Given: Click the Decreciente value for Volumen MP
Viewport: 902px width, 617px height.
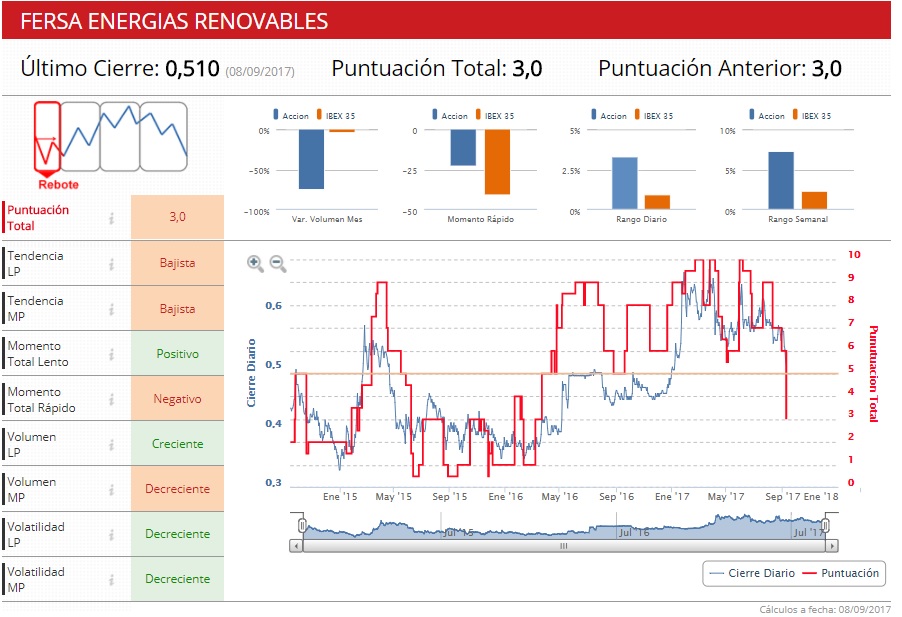Looking at the screenshot, I should tap(177, 489).
